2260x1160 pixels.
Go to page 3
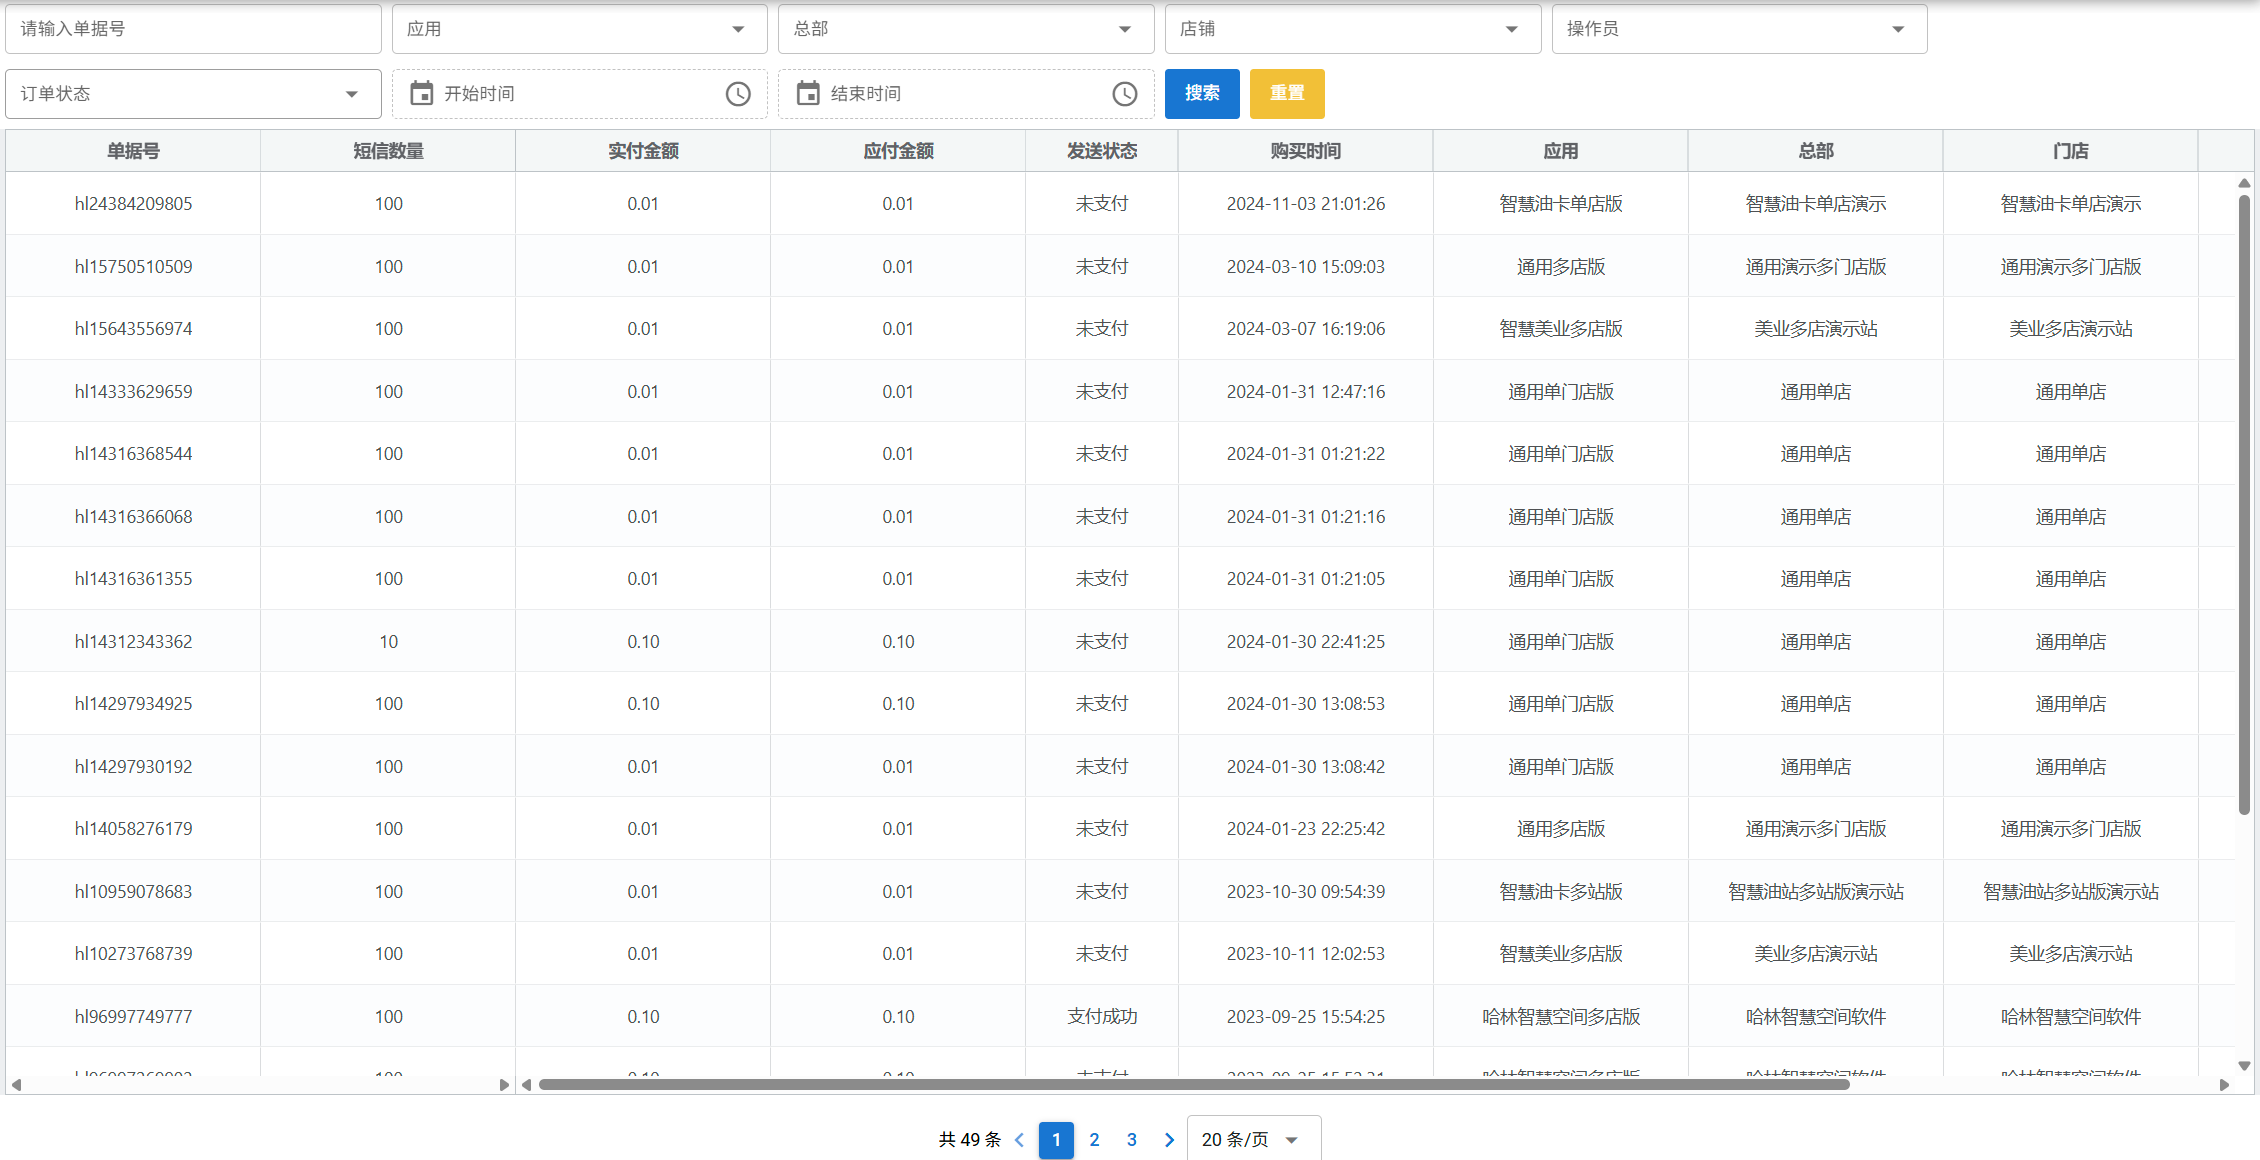click(x=1131, y=1140)
